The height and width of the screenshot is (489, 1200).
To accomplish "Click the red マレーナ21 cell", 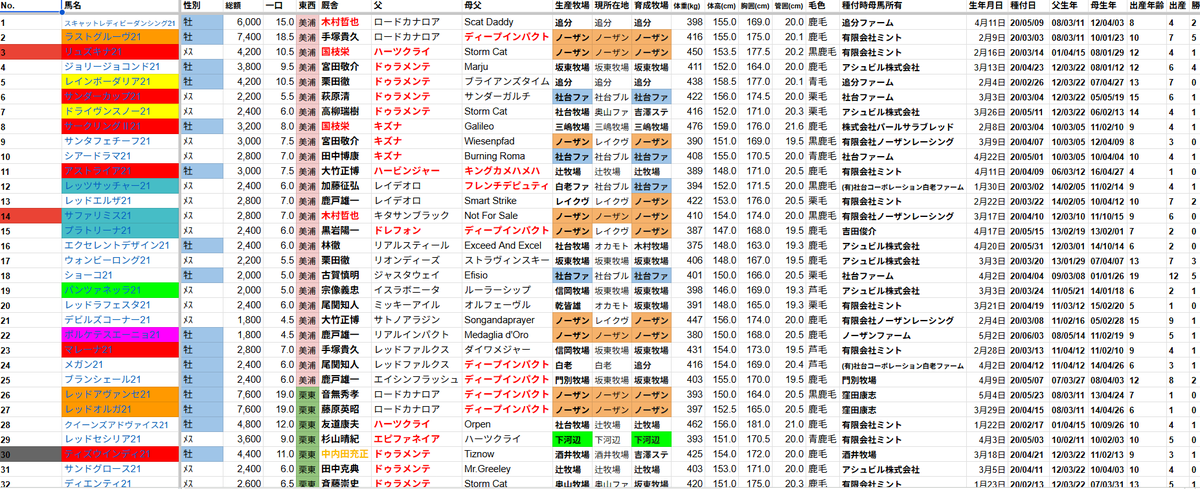I will tap(121, 350).
